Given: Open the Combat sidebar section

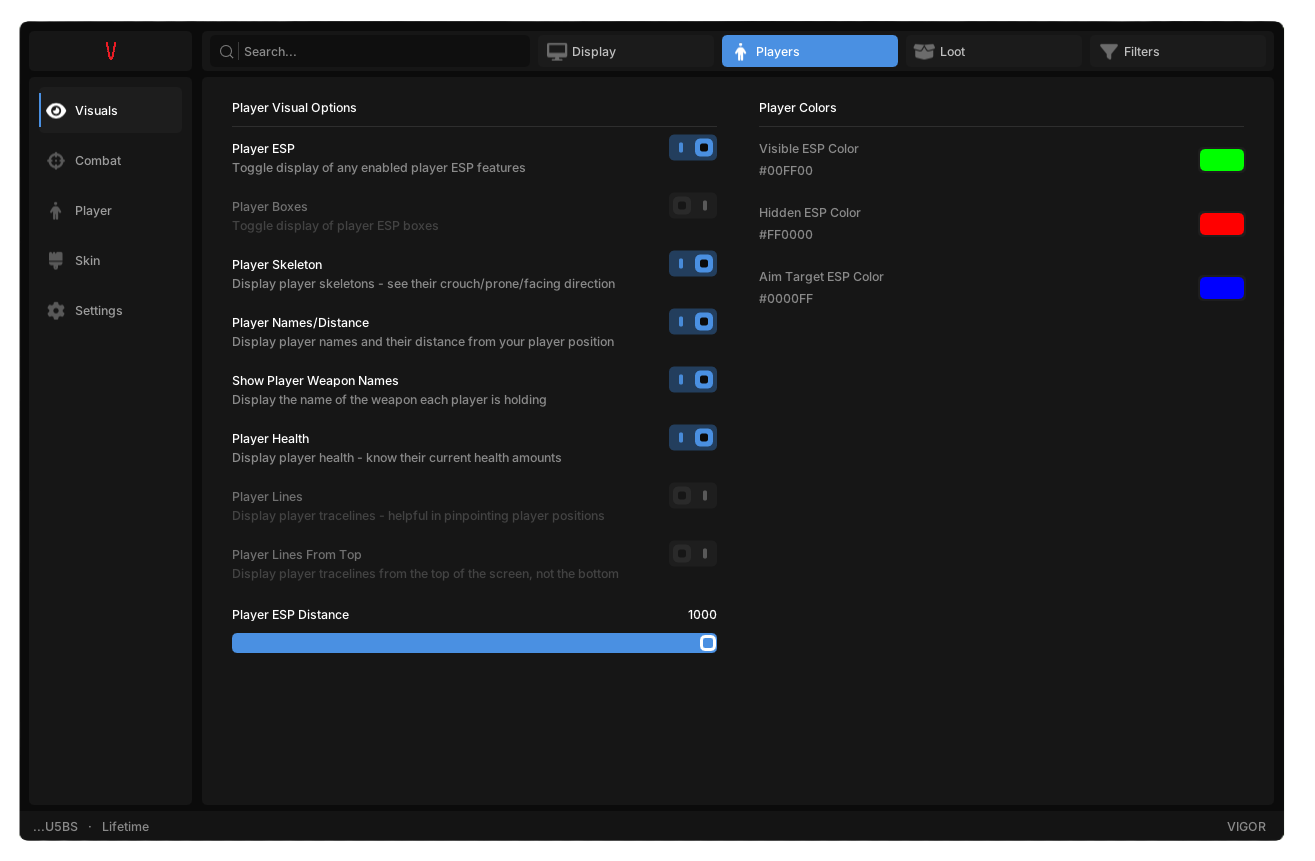Looking at the screenshot, I should 111,160.
